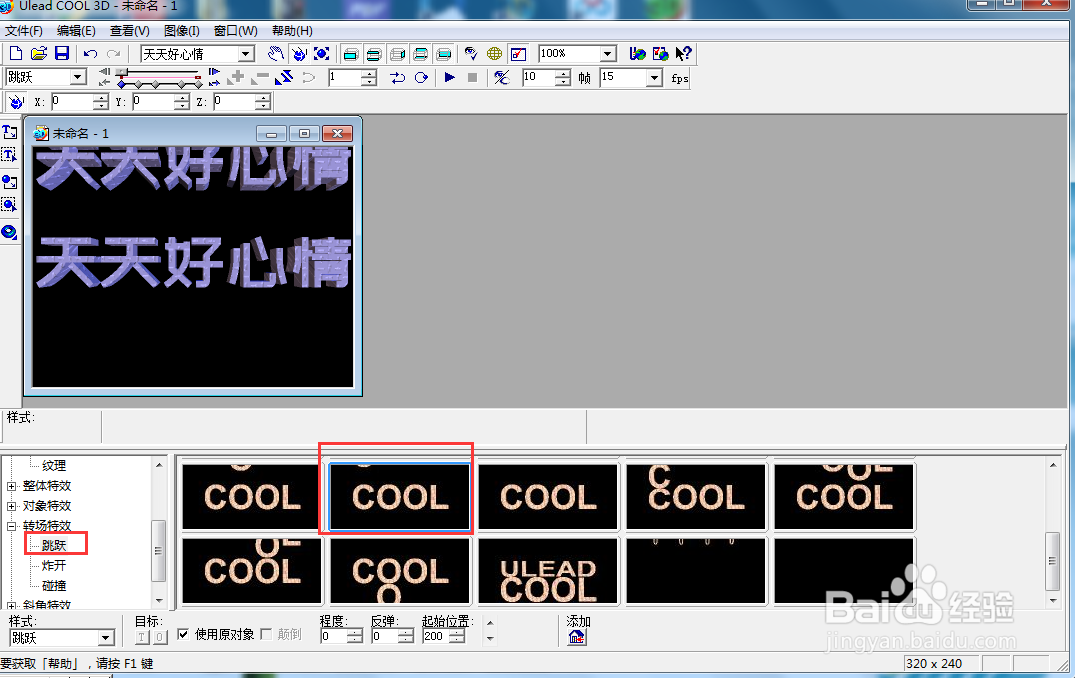The height and width of the screenshot is (678, 1075).
Task: Click the Insert Graphics tool in left toolbar
Action: (10, 182)
